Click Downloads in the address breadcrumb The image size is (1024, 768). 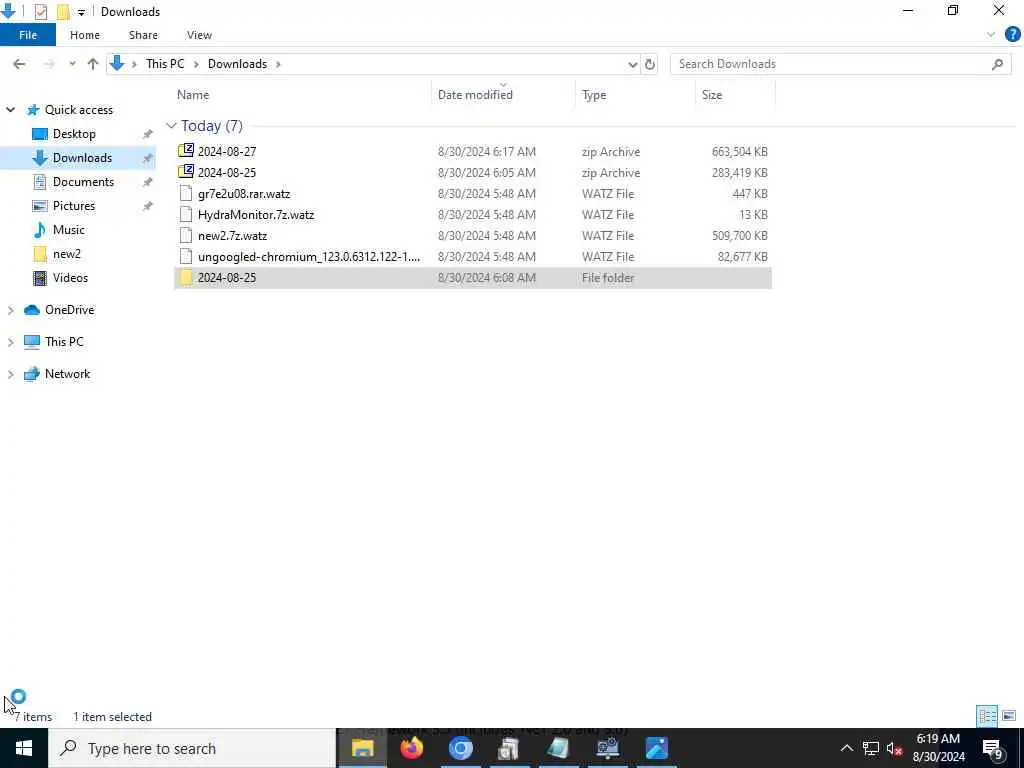[237, 64]
